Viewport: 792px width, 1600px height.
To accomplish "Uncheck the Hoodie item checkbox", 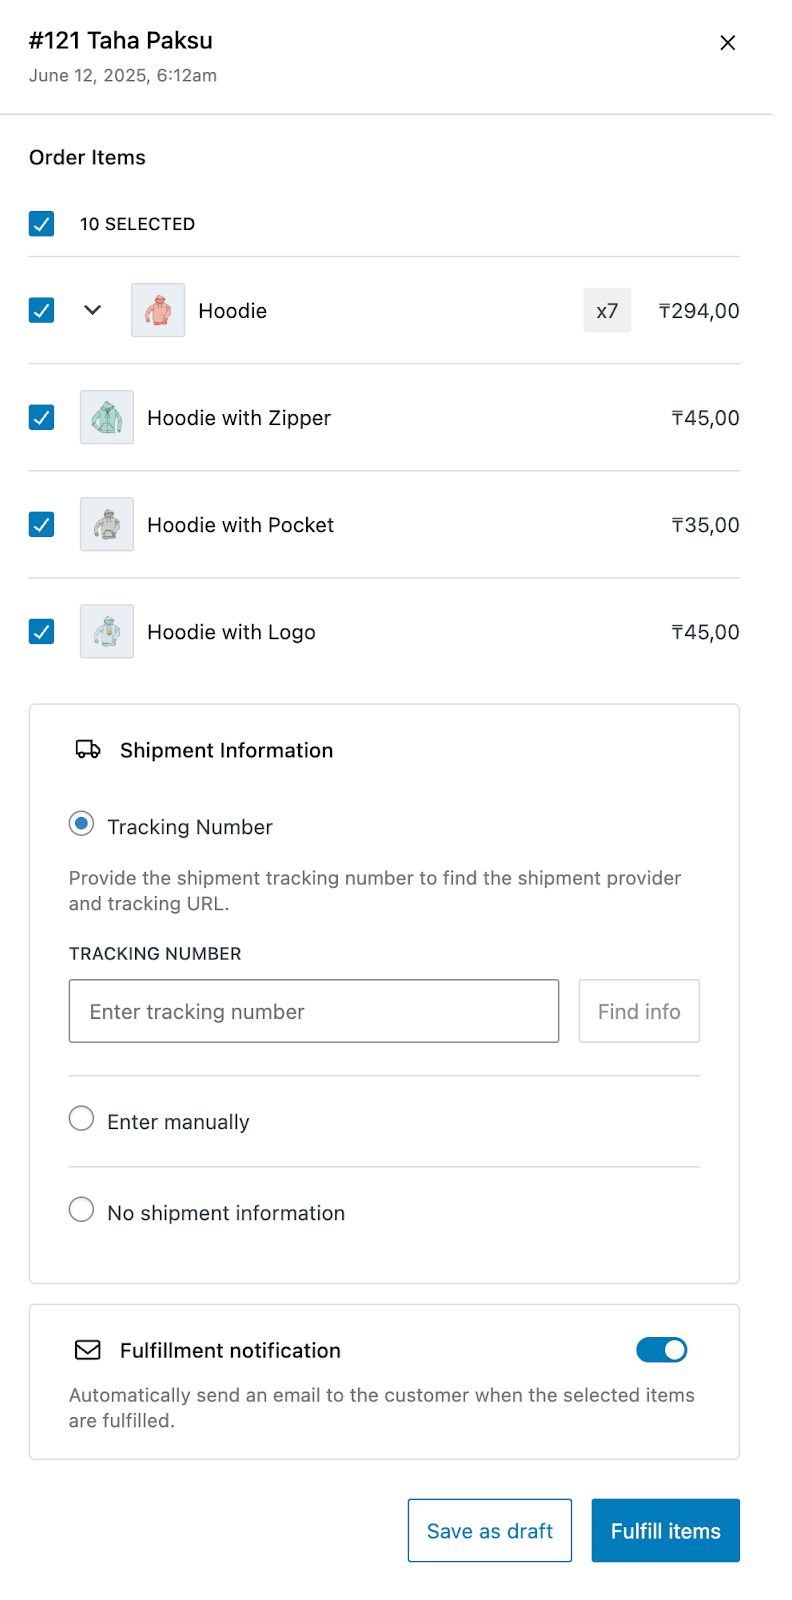I will tap(42, 310).
